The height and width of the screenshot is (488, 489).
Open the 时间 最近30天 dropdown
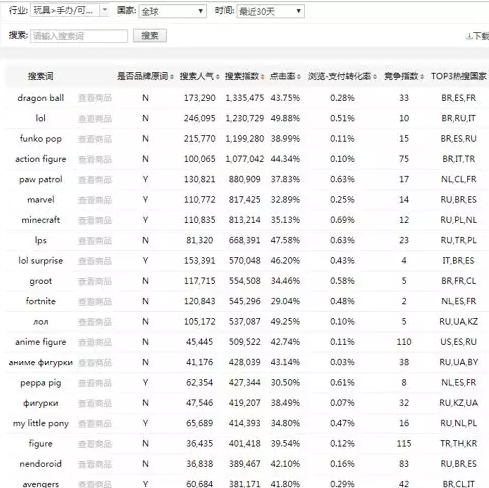click(x=270, y=11)
